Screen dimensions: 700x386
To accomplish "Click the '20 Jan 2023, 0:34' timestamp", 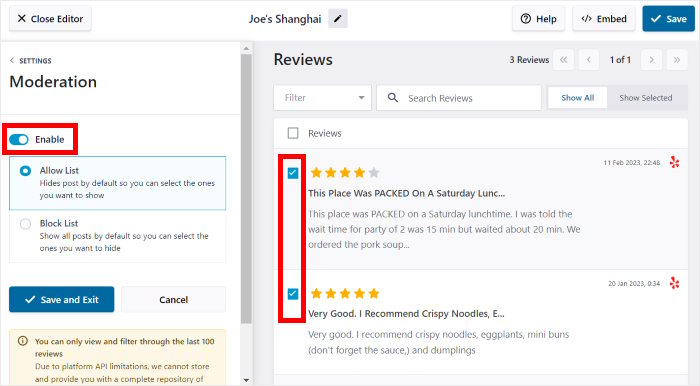I will point(634,283).
